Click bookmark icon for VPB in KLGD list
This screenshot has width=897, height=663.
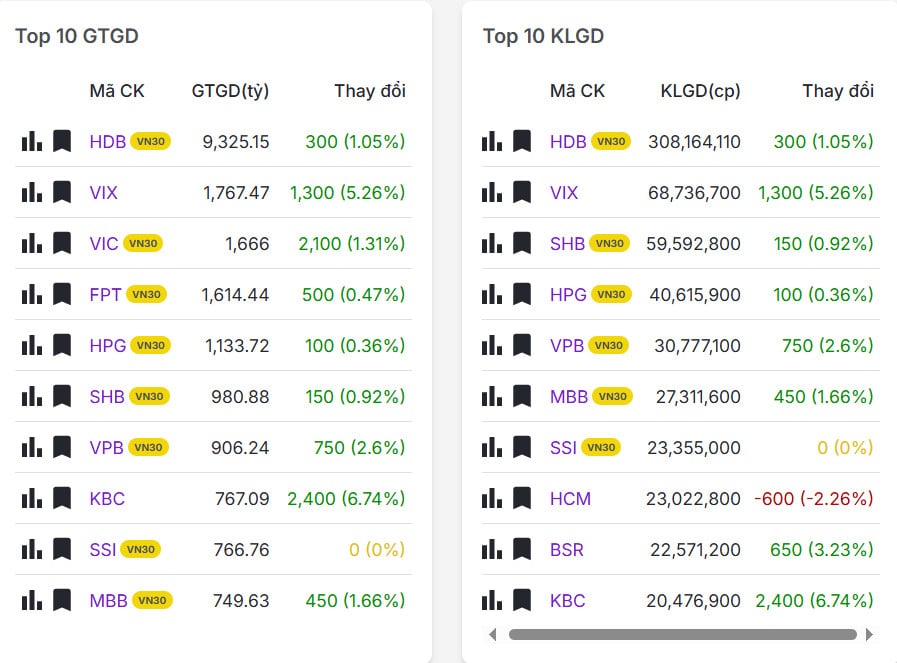coord(522,345)
